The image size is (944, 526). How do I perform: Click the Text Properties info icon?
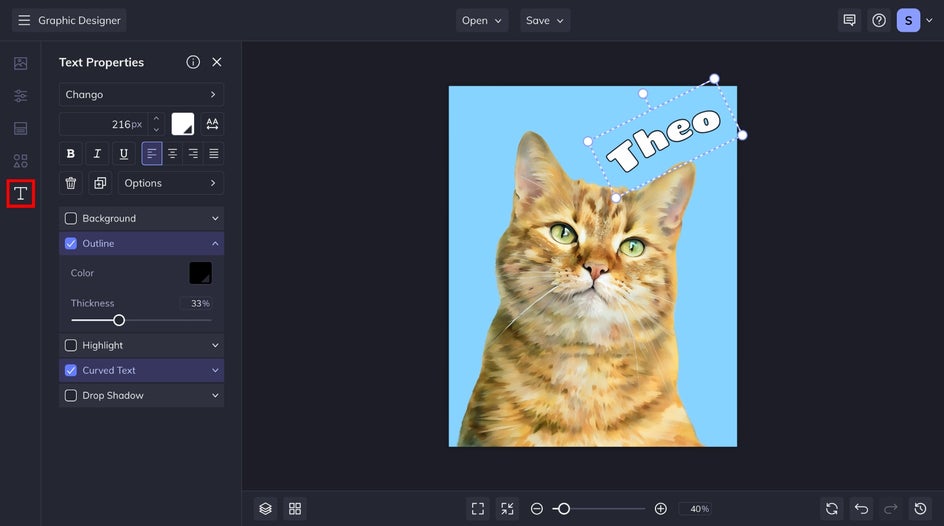(193, 62)
